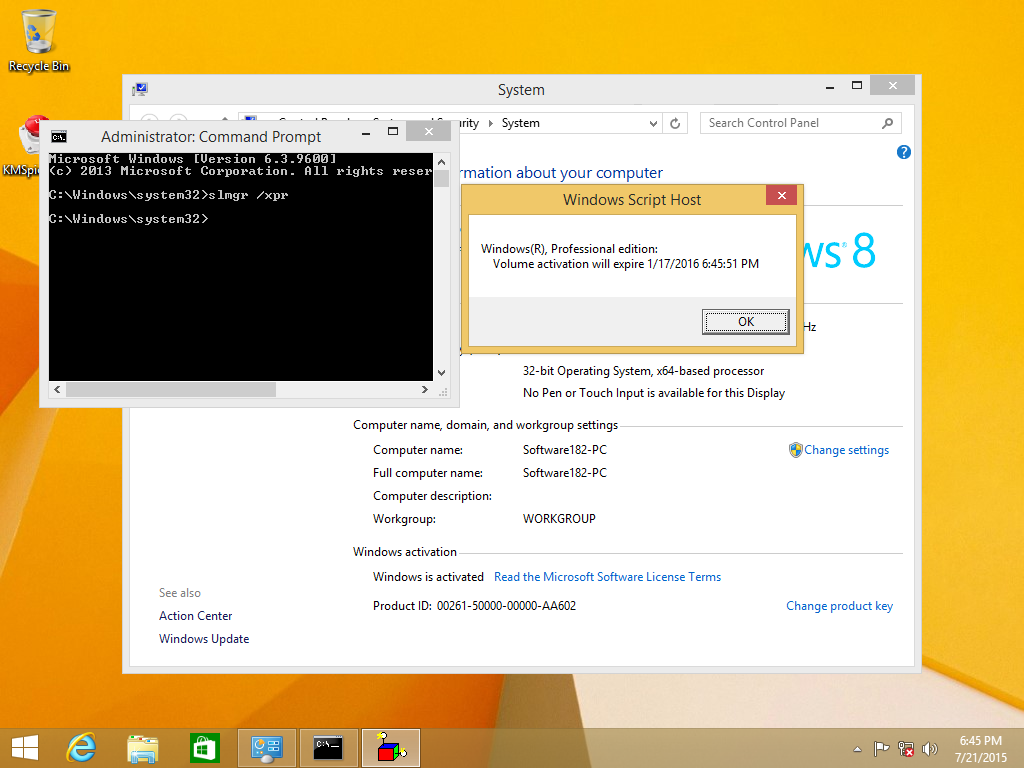Click Command Prompt left horizontal scroll arrow

[57, 389]
